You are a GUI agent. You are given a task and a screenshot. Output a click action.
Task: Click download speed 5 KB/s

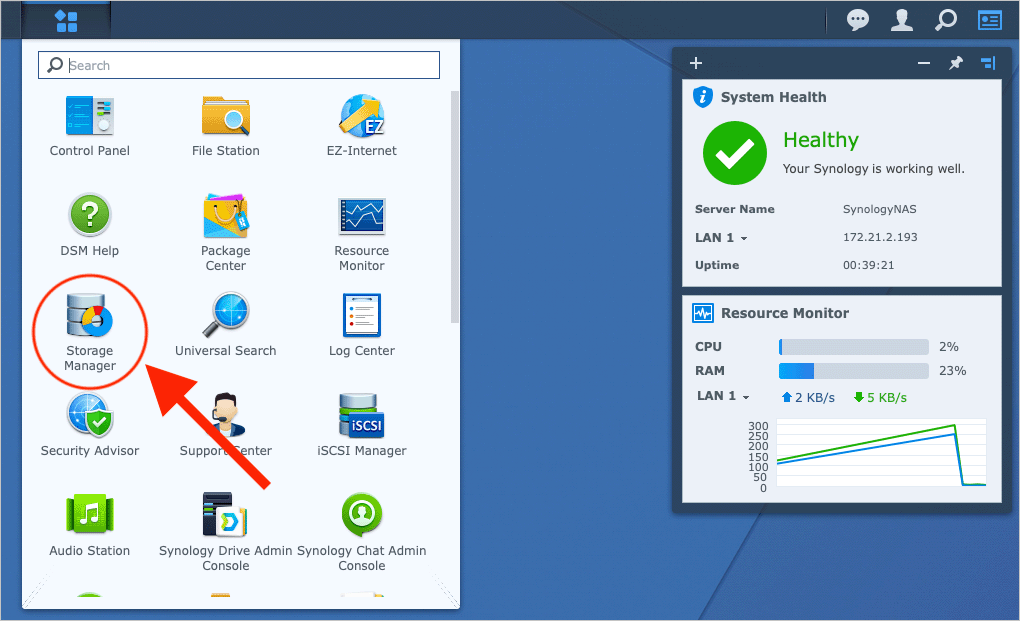[x=880, y=397]
